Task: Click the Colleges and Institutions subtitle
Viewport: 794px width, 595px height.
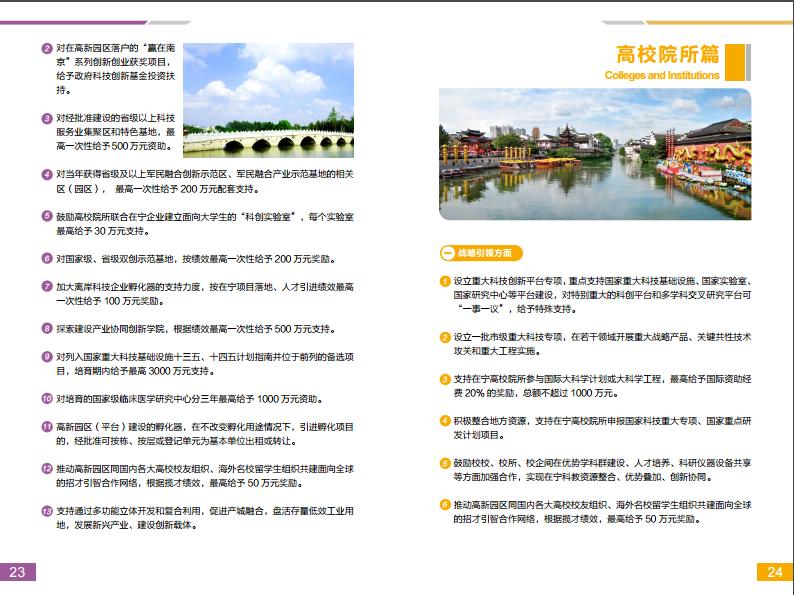Action: coord(662,75)
